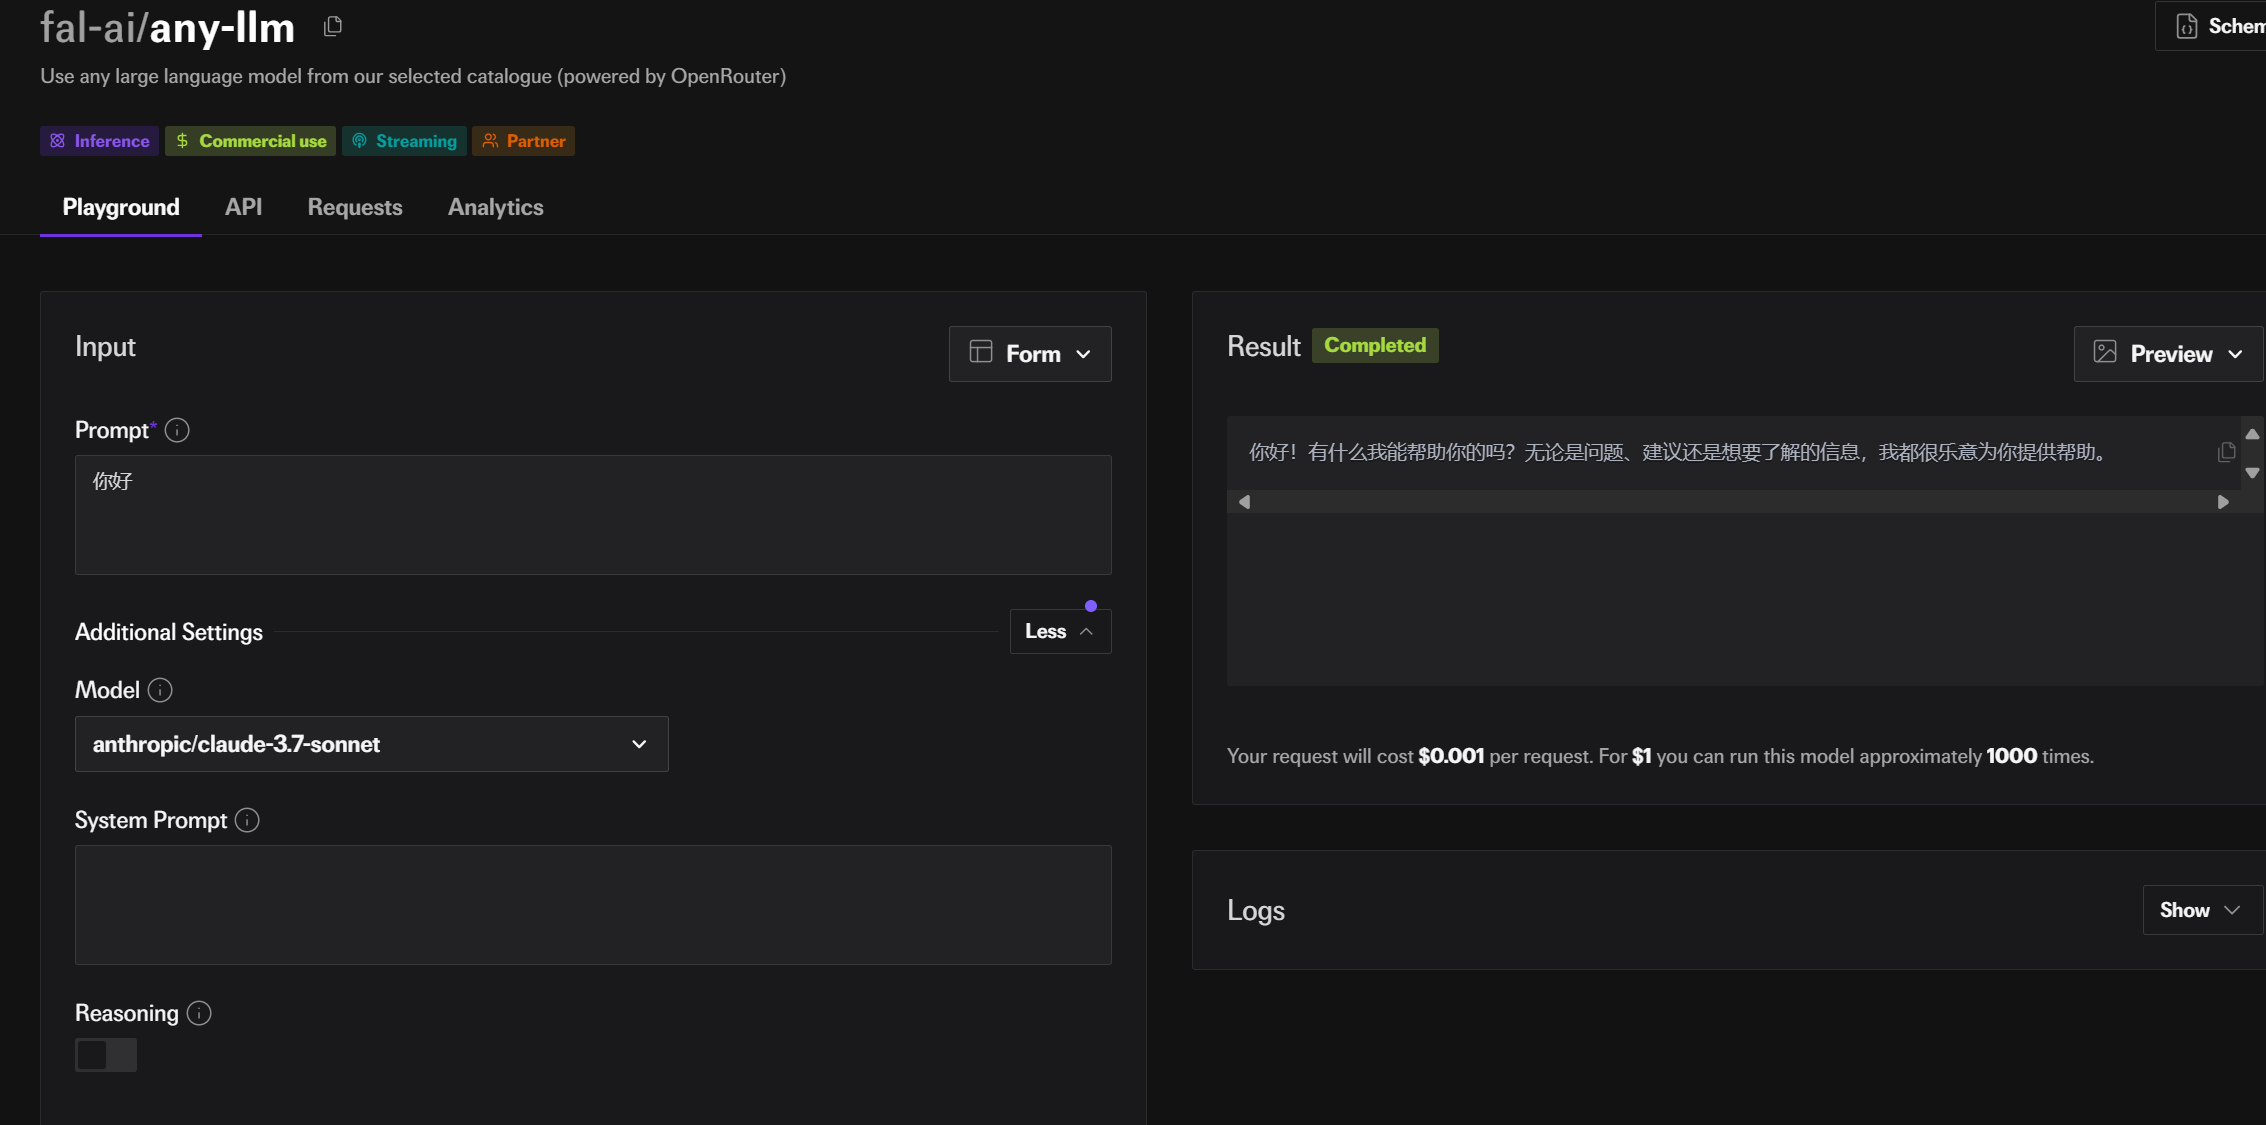Click the Model info icon
Screen dimensions: 2266x1125
click(x=160, y=690)
